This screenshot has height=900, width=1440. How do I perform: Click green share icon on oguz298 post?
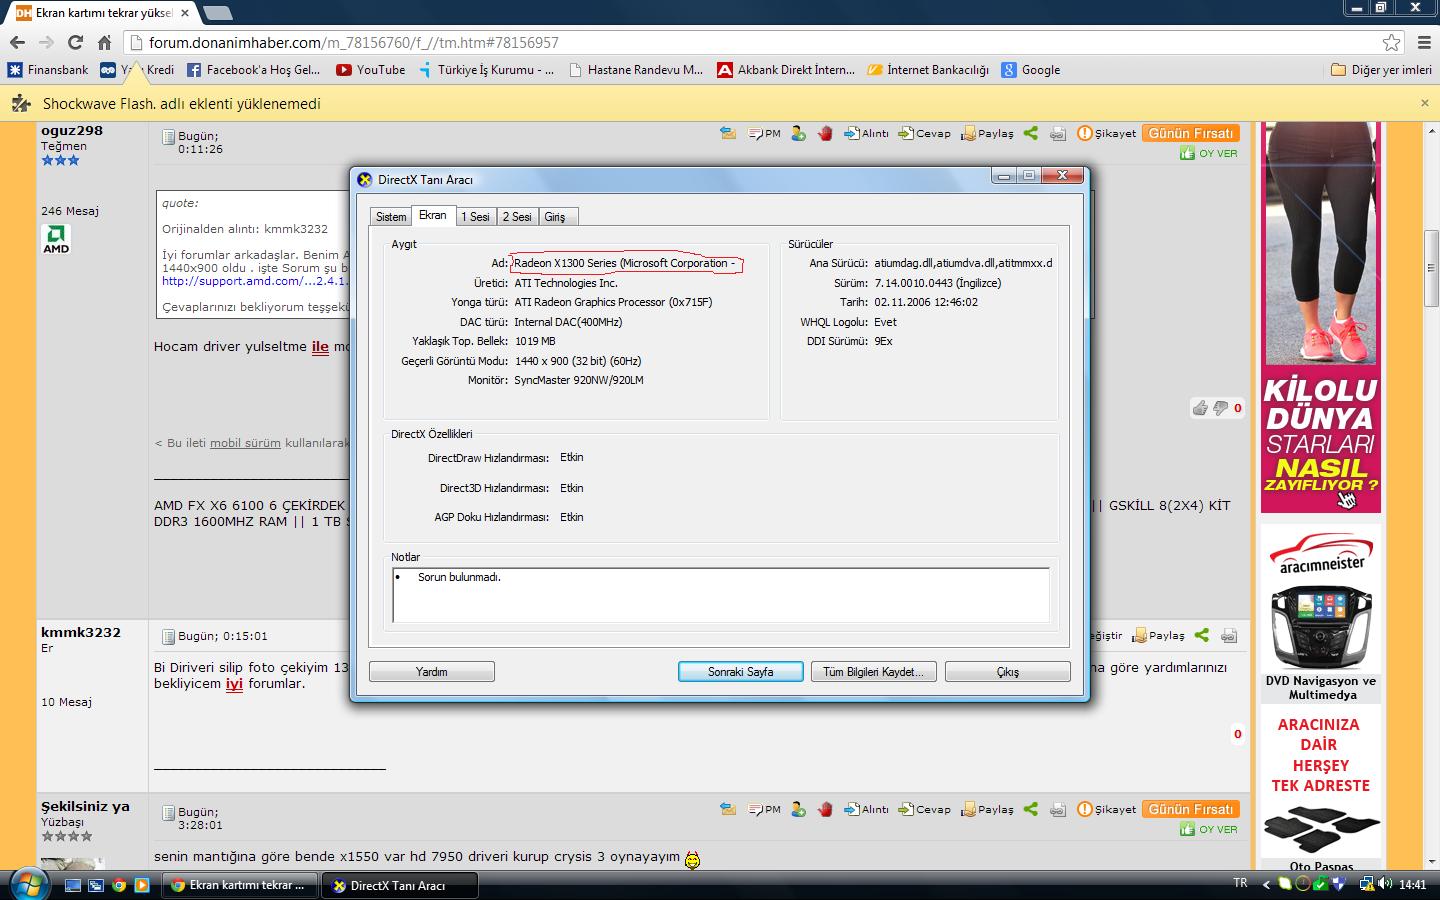point(1031,133)
